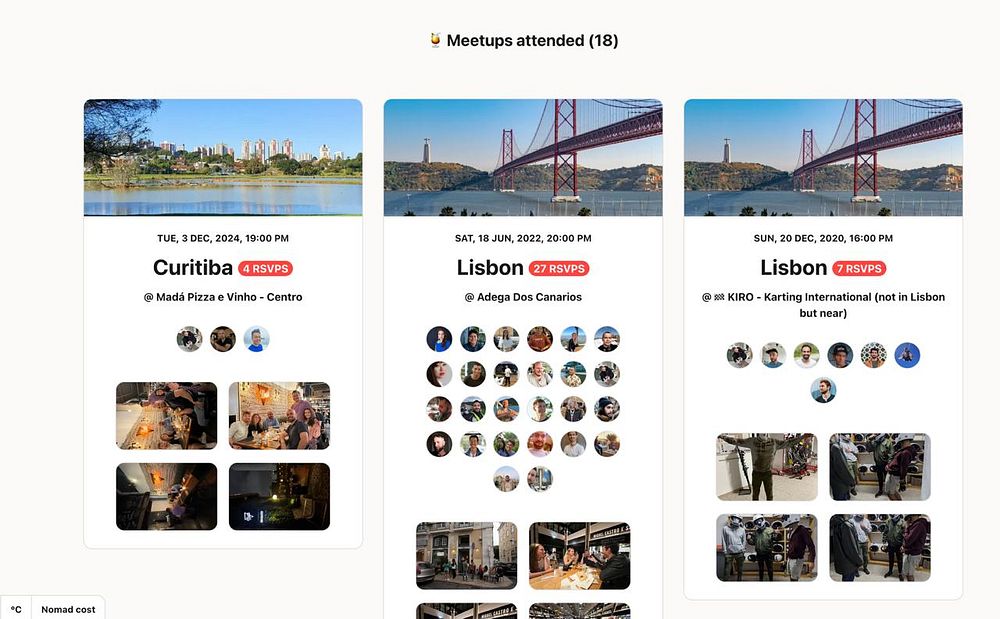Open fourth avatar in fourth Adega row
This screenshot has height=619, width=1000.
click(540, 444)
